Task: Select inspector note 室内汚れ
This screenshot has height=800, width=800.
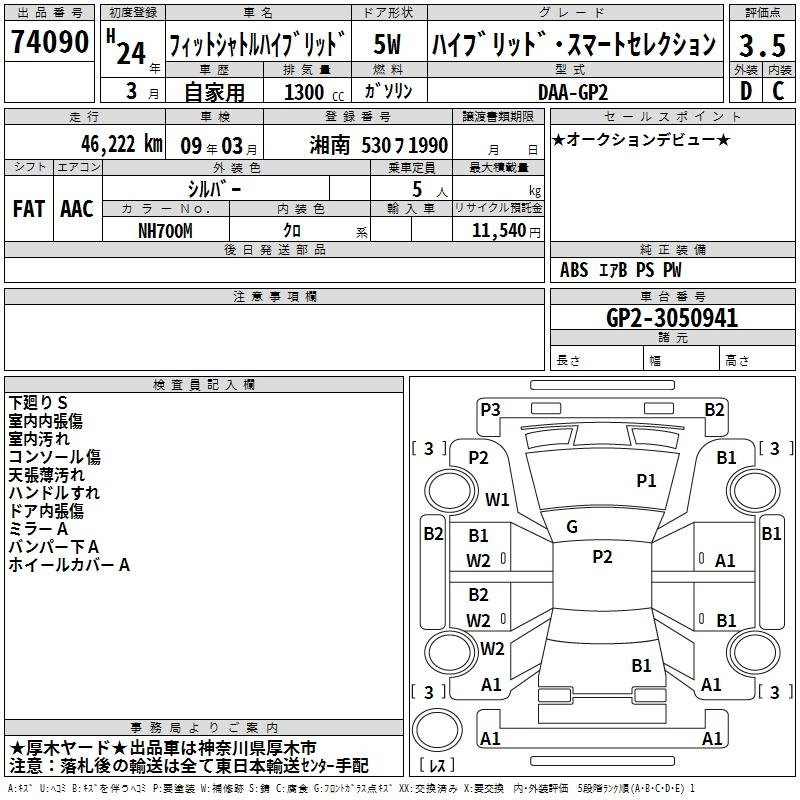Action: pyautogui.click(x=39, y=439)
